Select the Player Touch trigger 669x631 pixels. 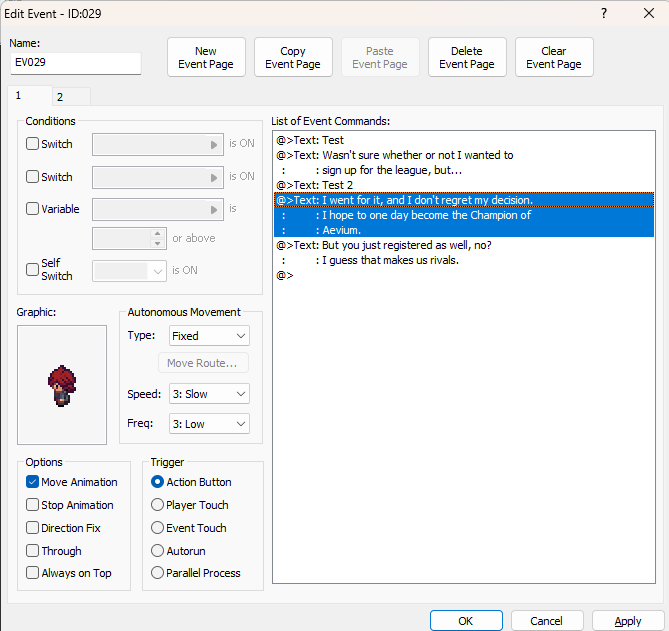click(x=158, y=505)
